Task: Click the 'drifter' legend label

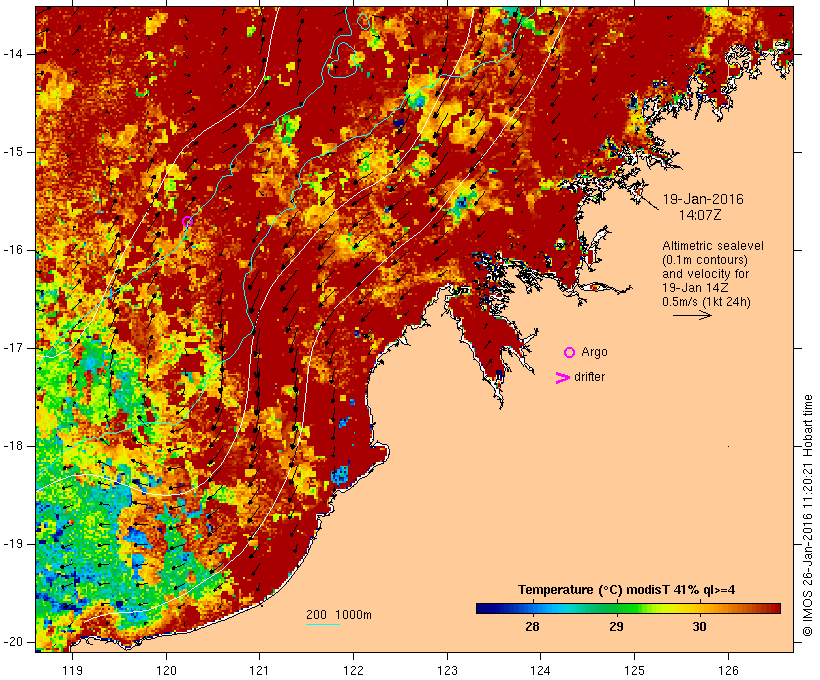Action: click(589, 377)
